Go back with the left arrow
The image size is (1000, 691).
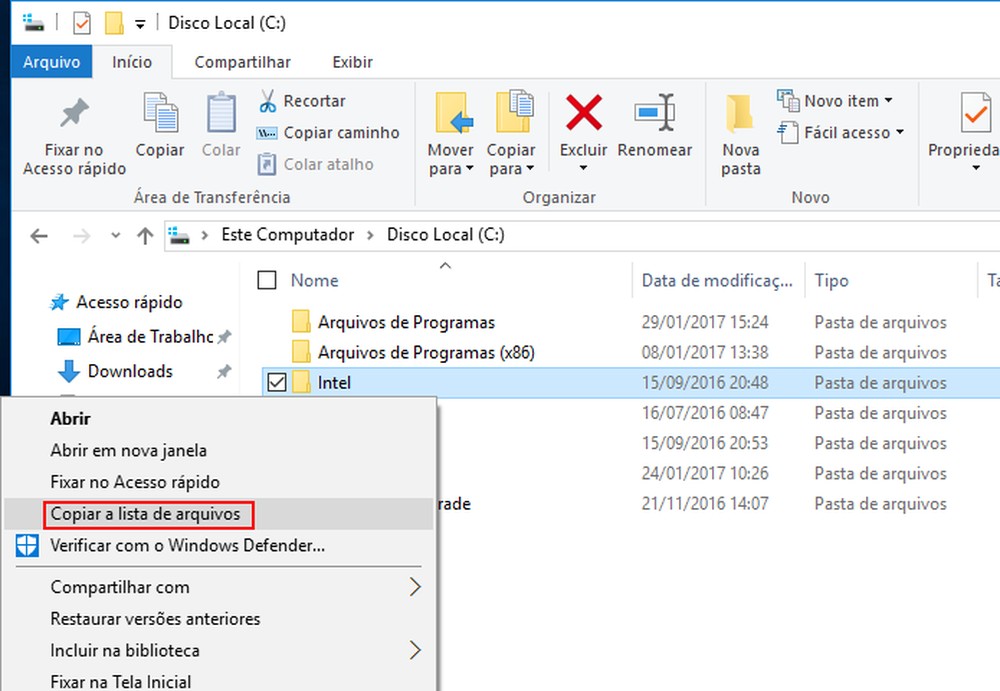39,236
